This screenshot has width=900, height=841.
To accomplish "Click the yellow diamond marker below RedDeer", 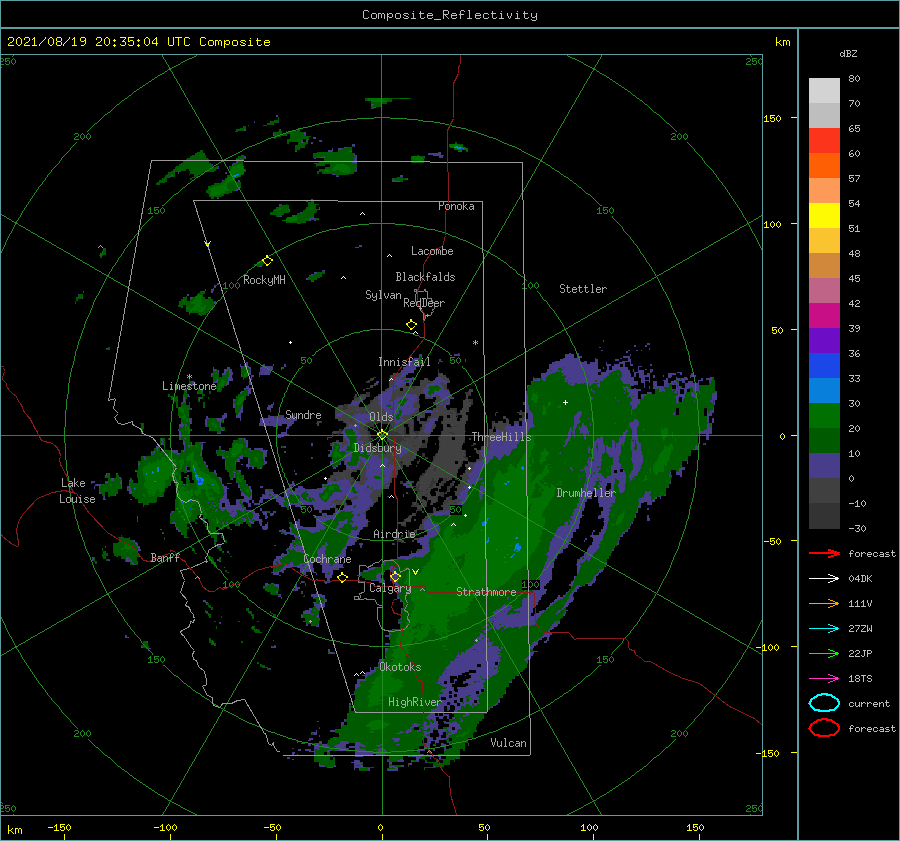I will (x=412, y=325).
